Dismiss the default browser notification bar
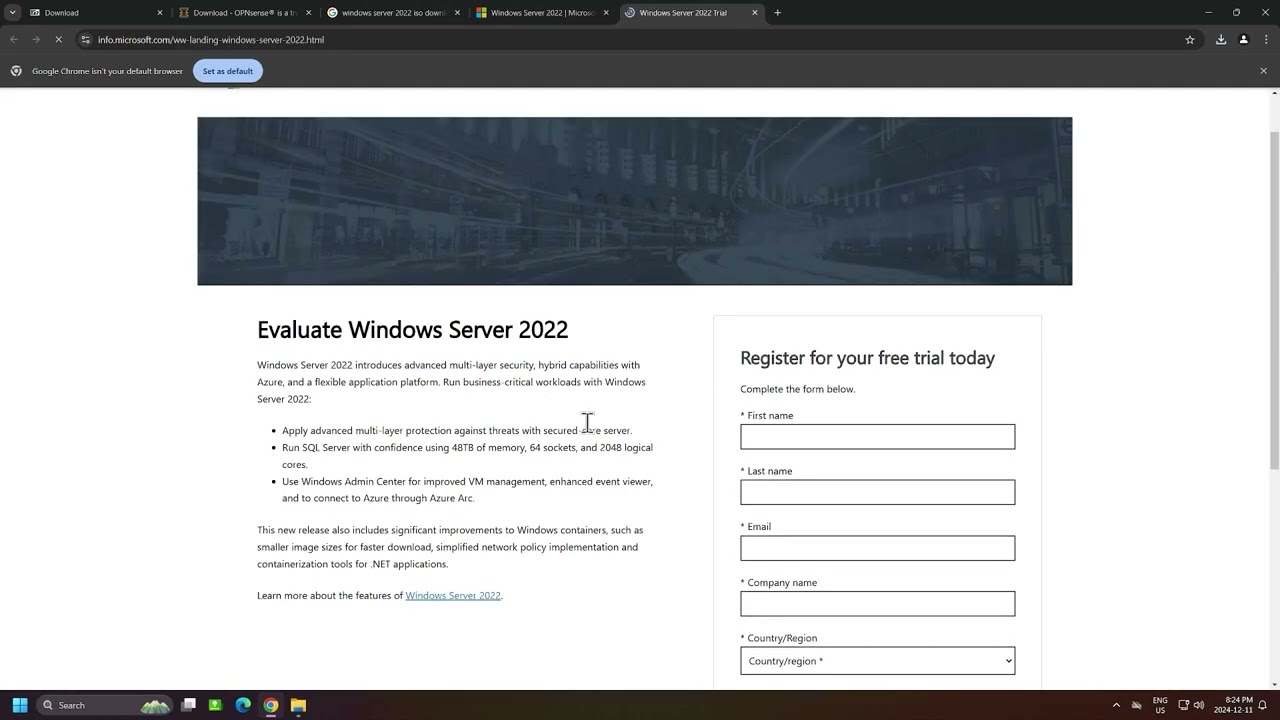The image size is (1280, 720). [1263, 71]
